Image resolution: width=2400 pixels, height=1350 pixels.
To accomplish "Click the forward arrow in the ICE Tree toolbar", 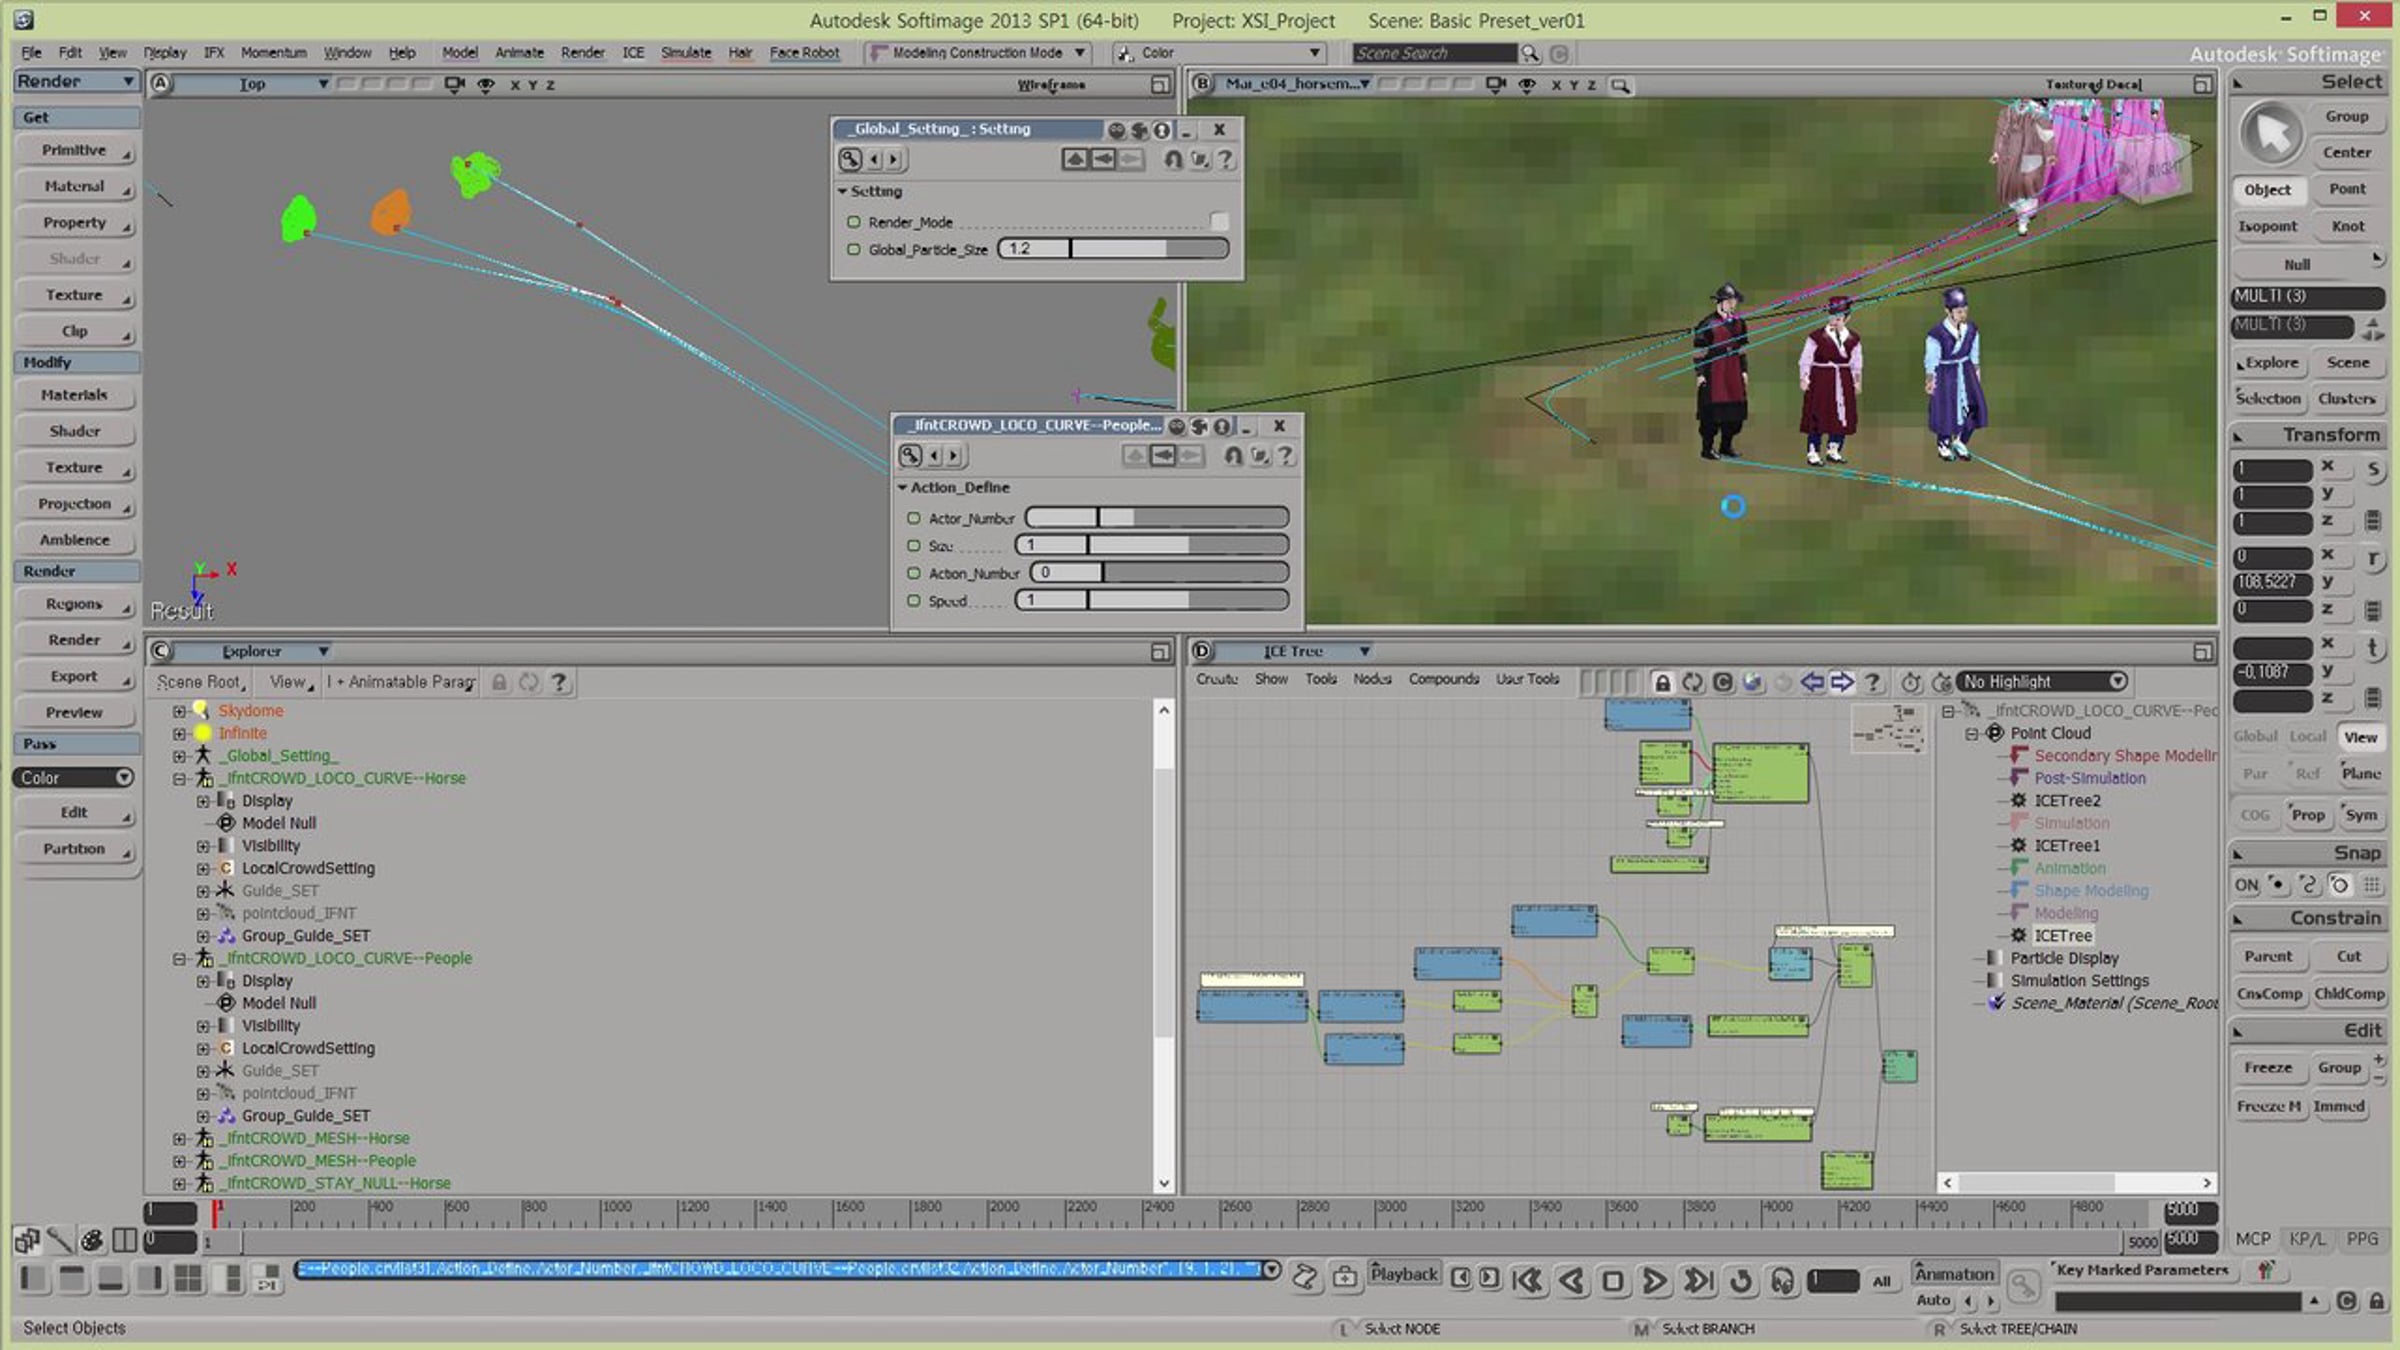I will tap(1842, 682).
